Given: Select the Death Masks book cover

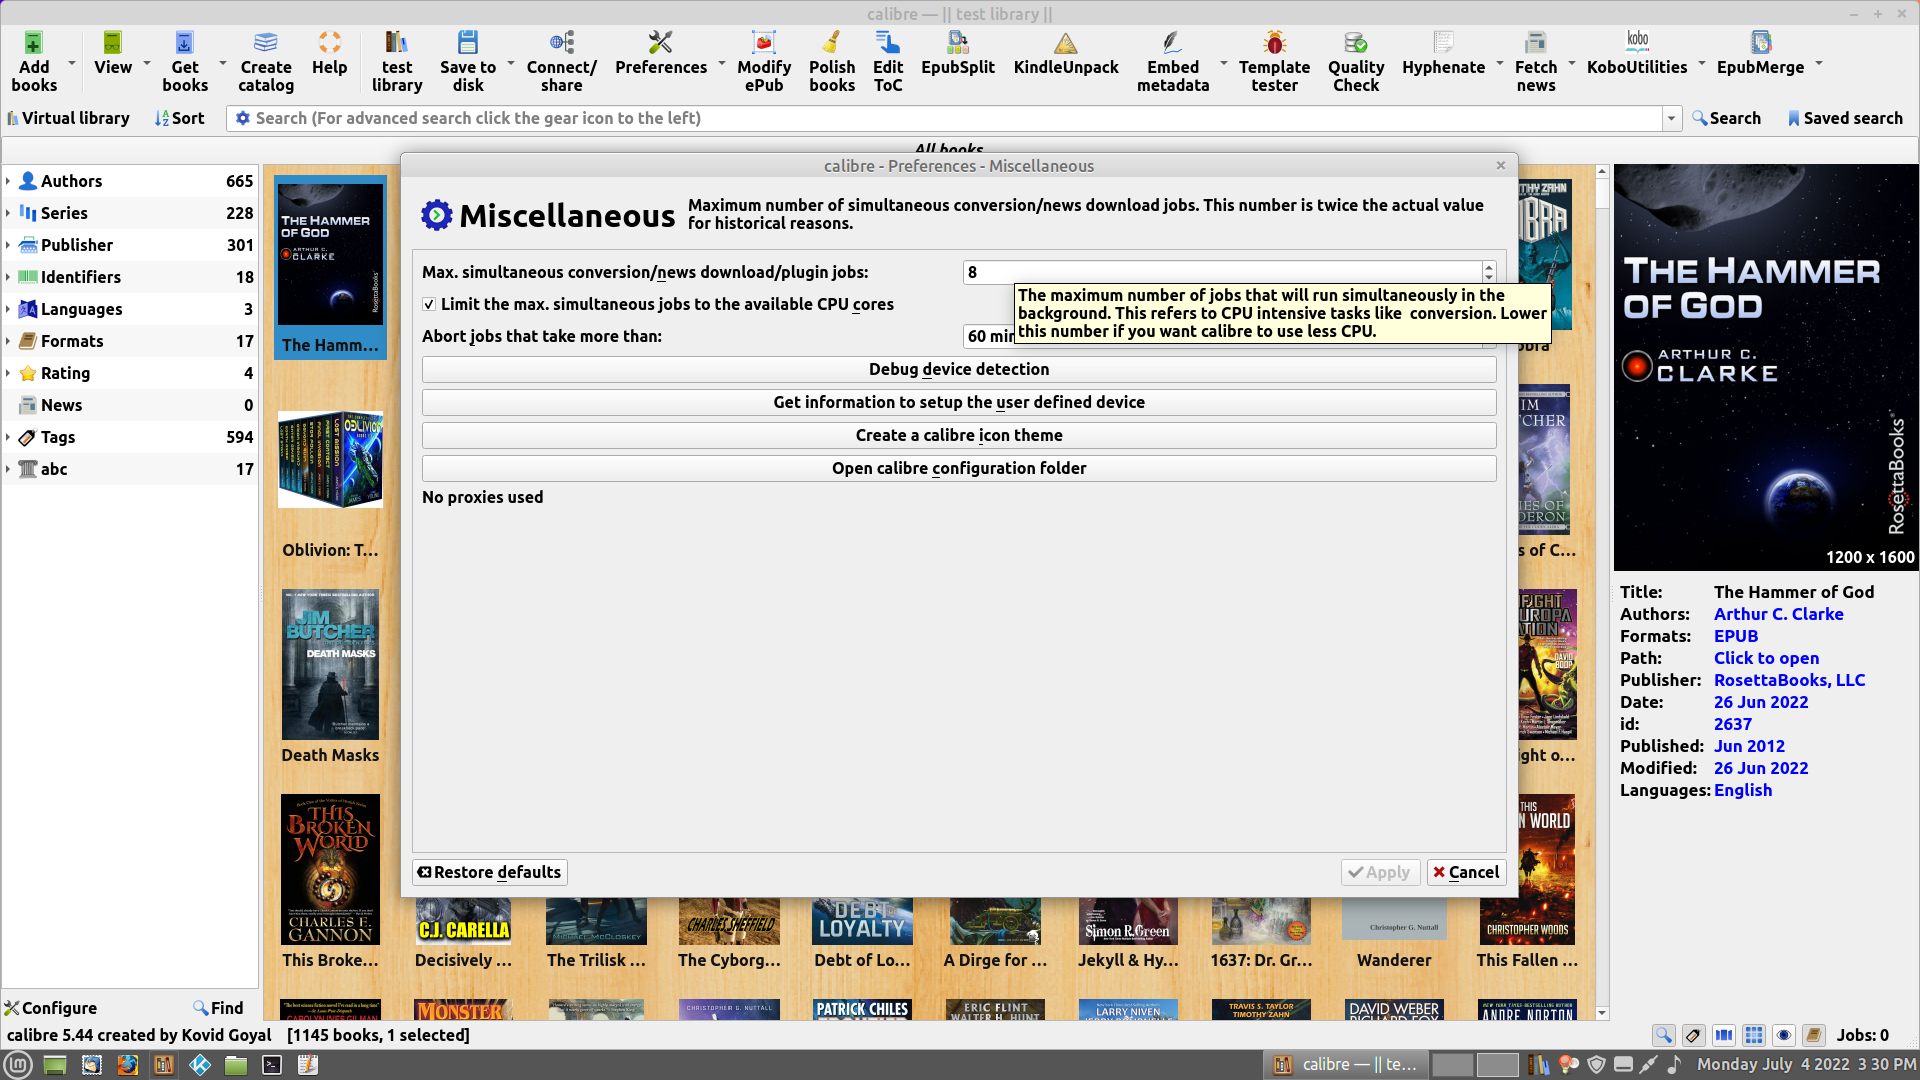Looking at the screenshot, I should [330, 665].
